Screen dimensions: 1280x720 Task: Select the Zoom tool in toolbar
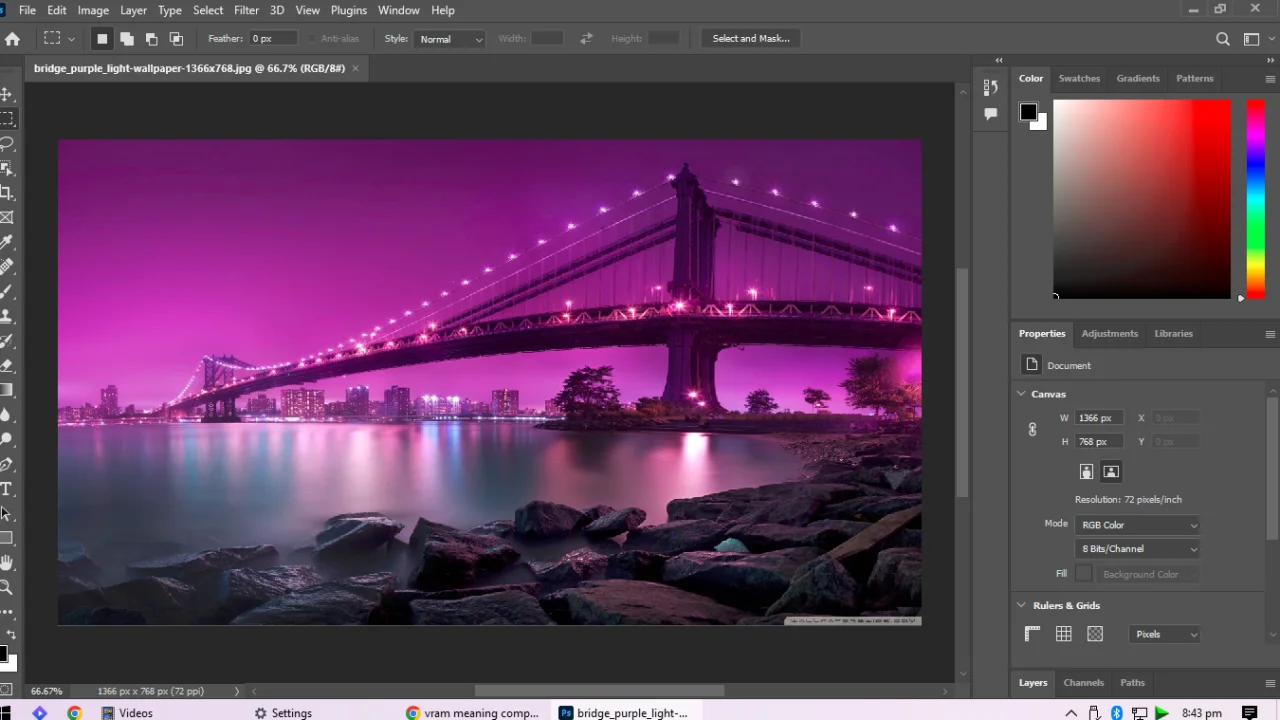click(6, 588)
